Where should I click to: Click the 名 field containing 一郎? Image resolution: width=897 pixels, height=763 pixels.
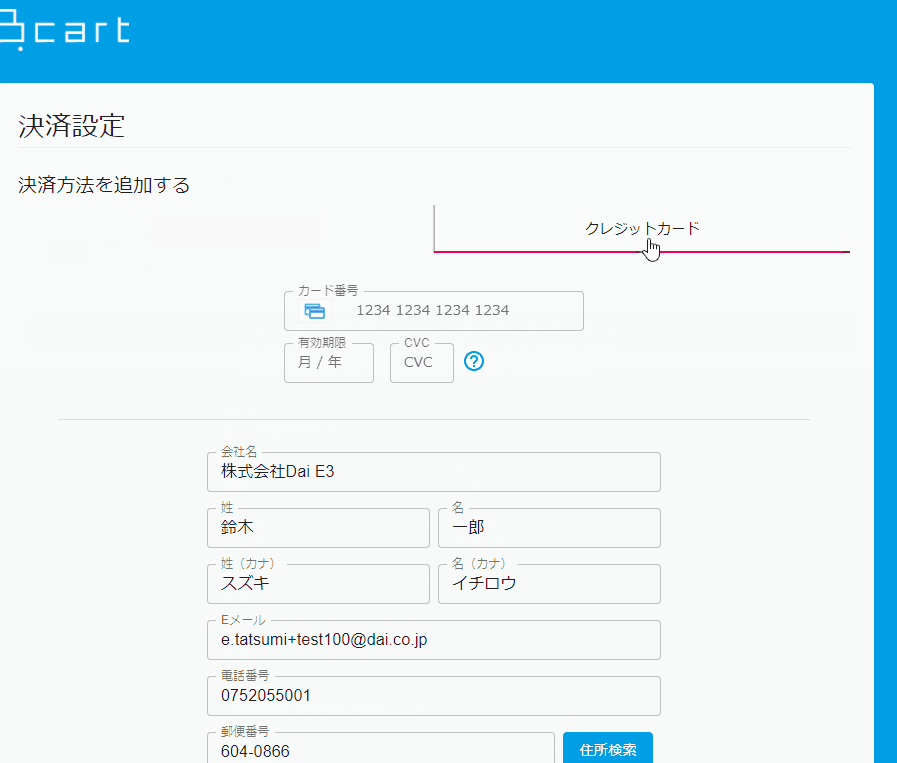[548, 528]
